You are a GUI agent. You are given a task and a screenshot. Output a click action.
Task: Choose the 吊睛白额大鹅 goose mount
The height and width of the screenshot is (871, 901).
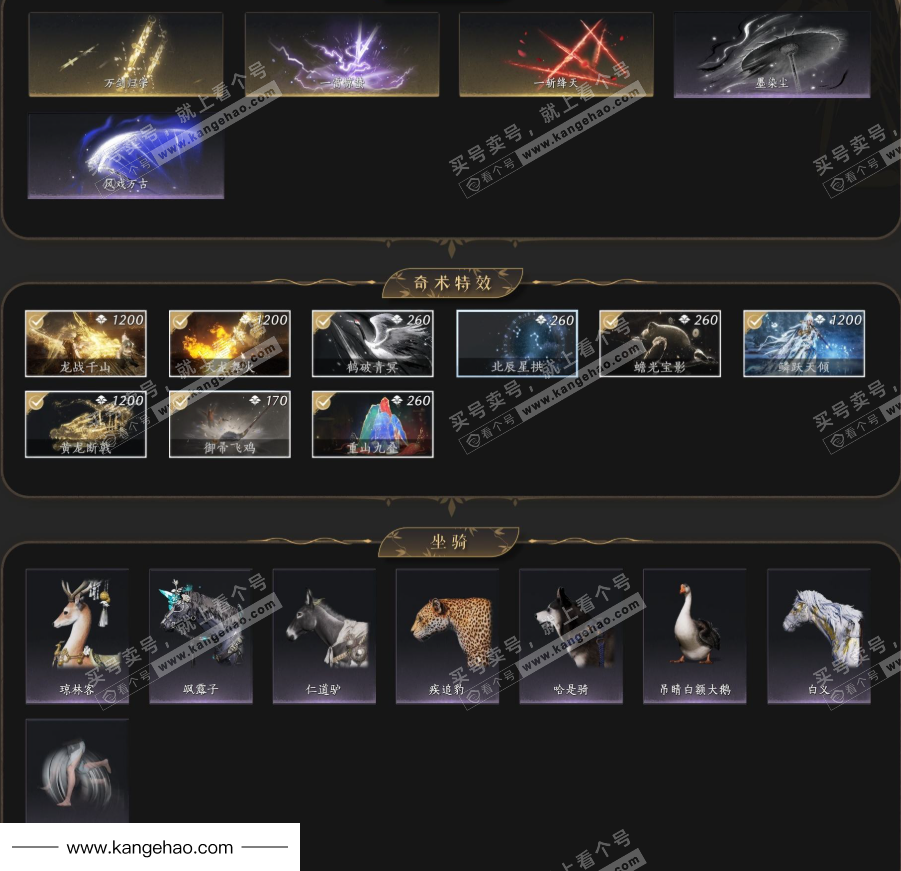pos(694,636)
